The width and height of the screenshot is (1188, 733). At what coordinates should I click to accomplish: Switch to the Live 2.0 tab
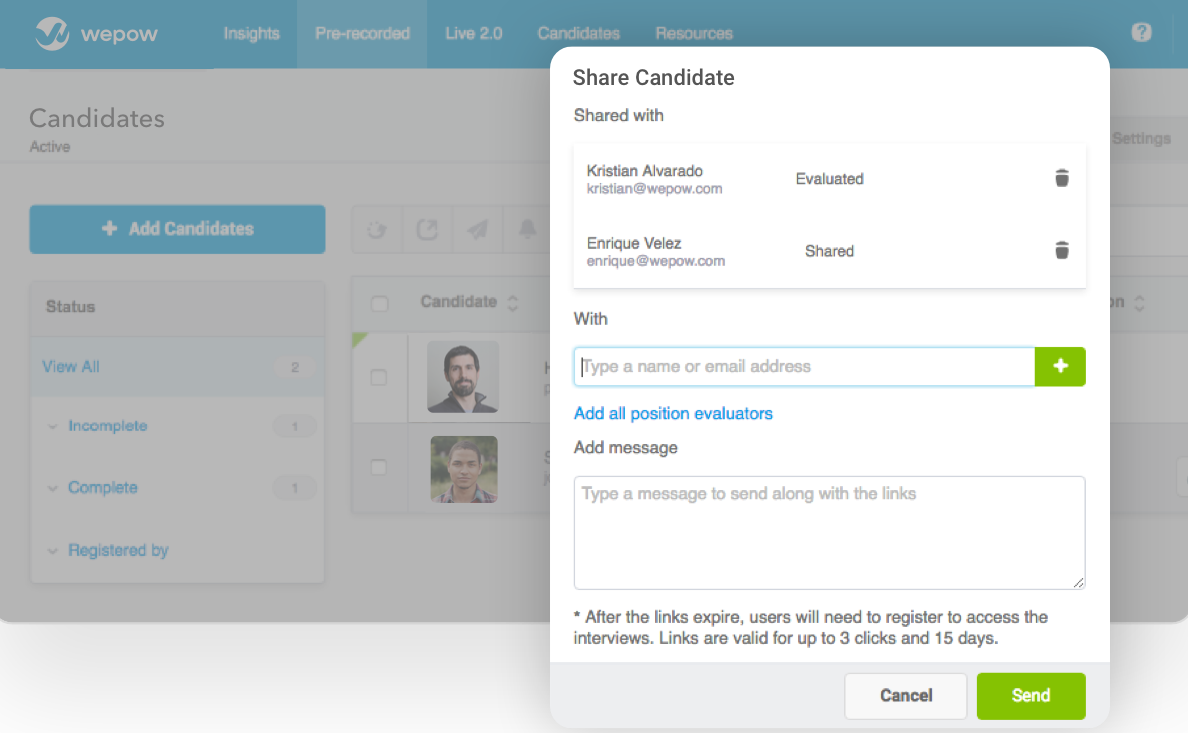click(x=473, y=33)
